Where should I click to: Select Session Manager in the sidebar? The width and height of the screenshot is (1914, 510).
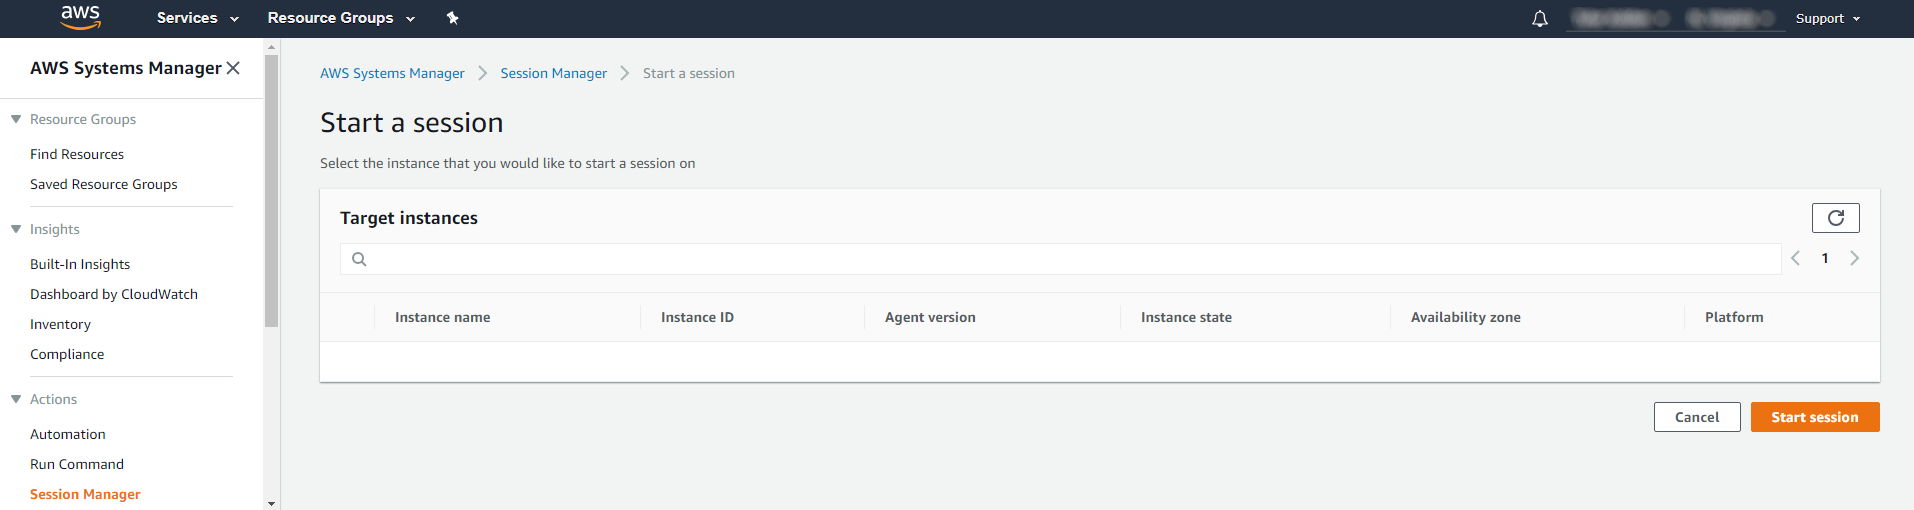pyautogui.click(x=85, y=494)
